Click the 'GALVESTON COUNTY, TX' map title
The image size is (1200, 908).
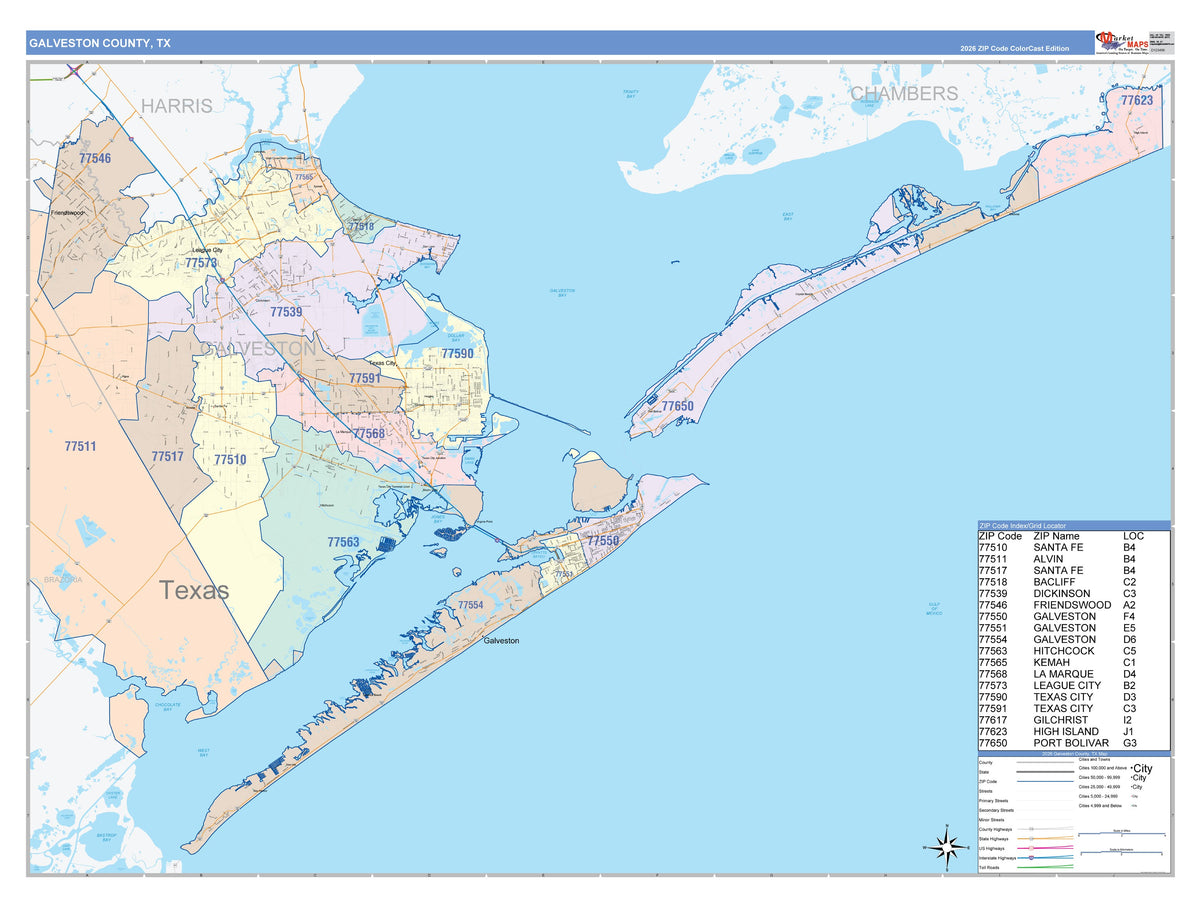point(99,43)
